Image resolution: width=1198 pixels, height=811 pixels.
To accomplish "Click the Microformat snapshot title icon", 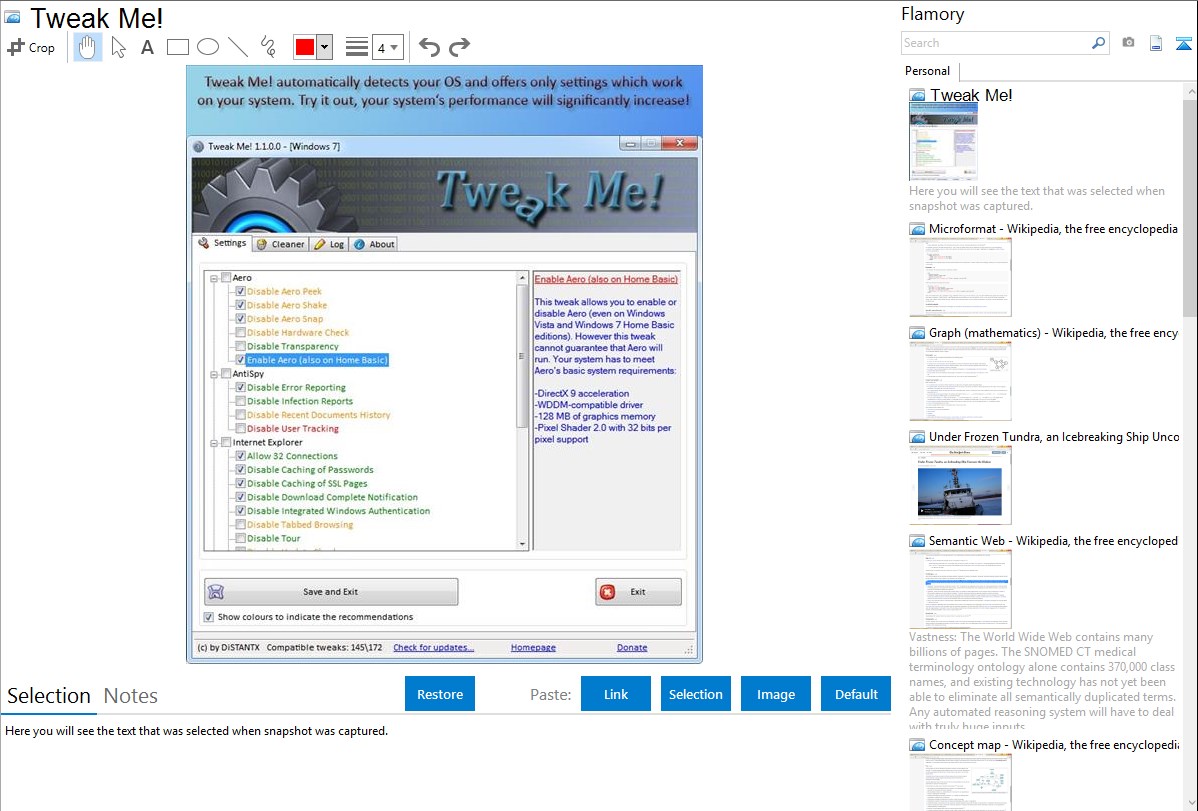I will click(917, 229).
